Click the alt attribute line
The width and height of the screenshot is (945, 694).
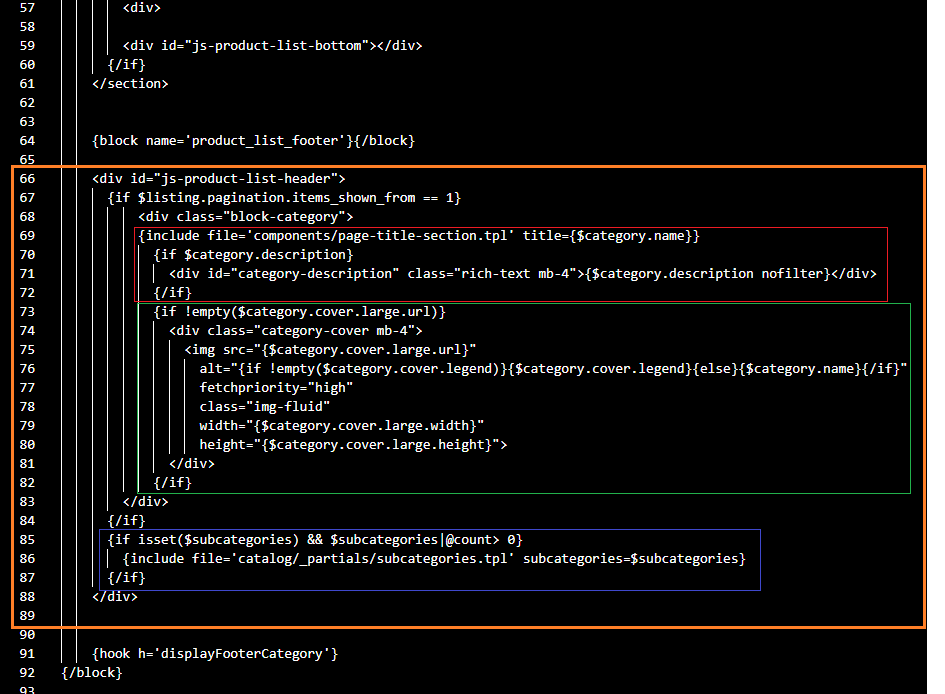click(x=553, y=369)
